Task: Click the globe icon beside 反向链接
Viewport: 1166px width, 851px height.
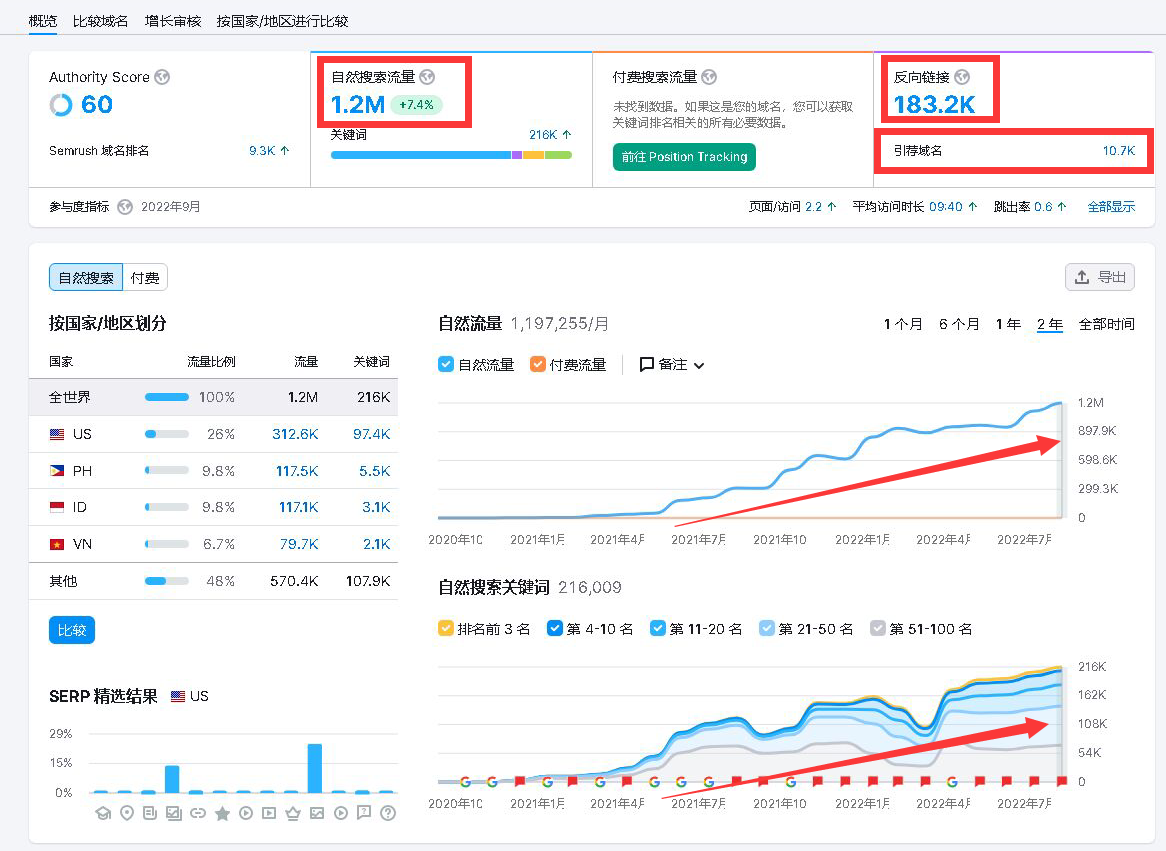Action: tap(962, 77)
